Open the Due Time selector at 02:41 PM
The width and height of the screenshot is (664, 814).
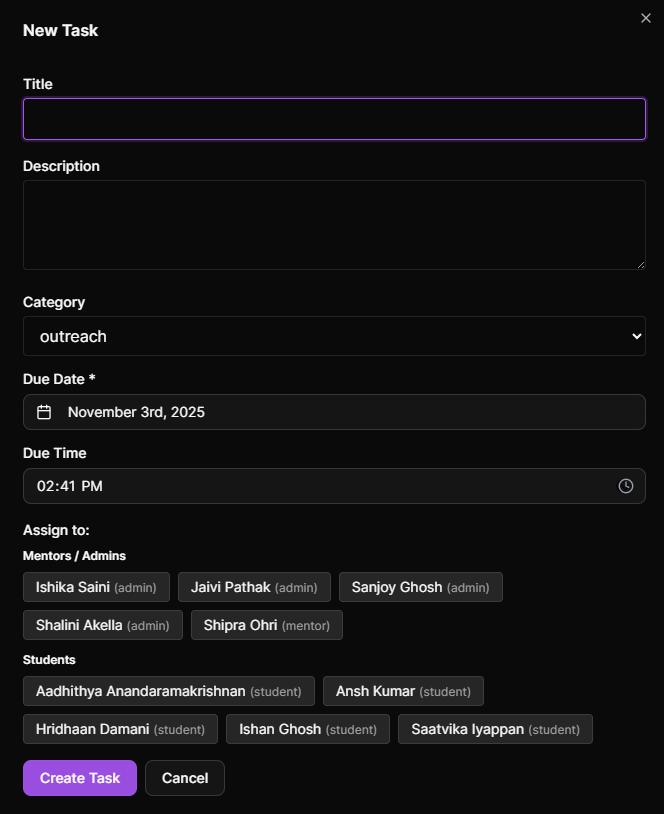334,486
